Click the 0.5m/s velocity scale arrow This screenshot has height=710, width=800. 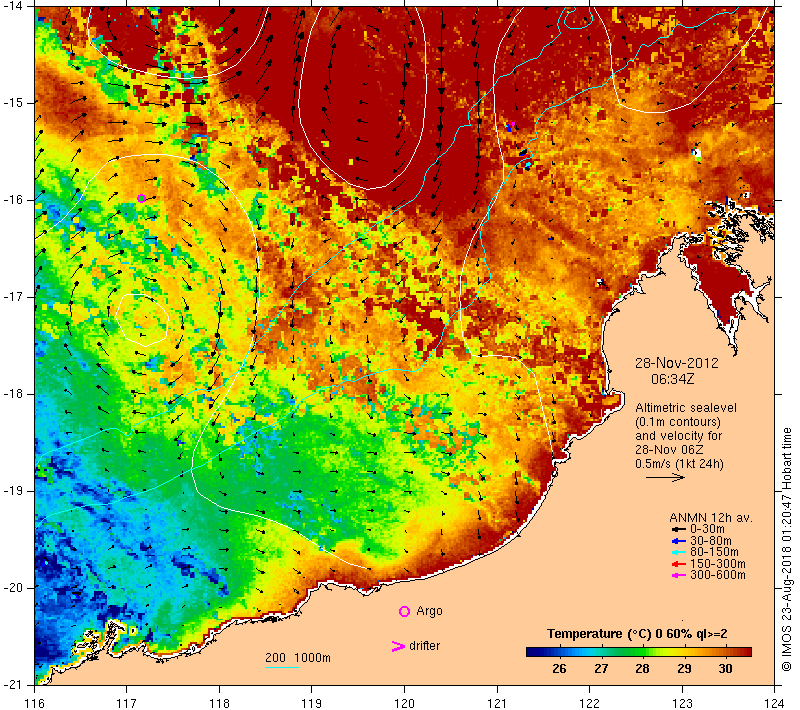[665, 477]
